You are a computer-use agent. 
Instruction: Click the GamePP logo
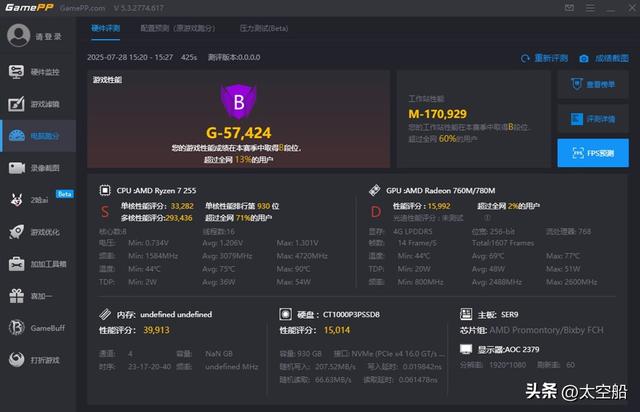tap(29, 8)
